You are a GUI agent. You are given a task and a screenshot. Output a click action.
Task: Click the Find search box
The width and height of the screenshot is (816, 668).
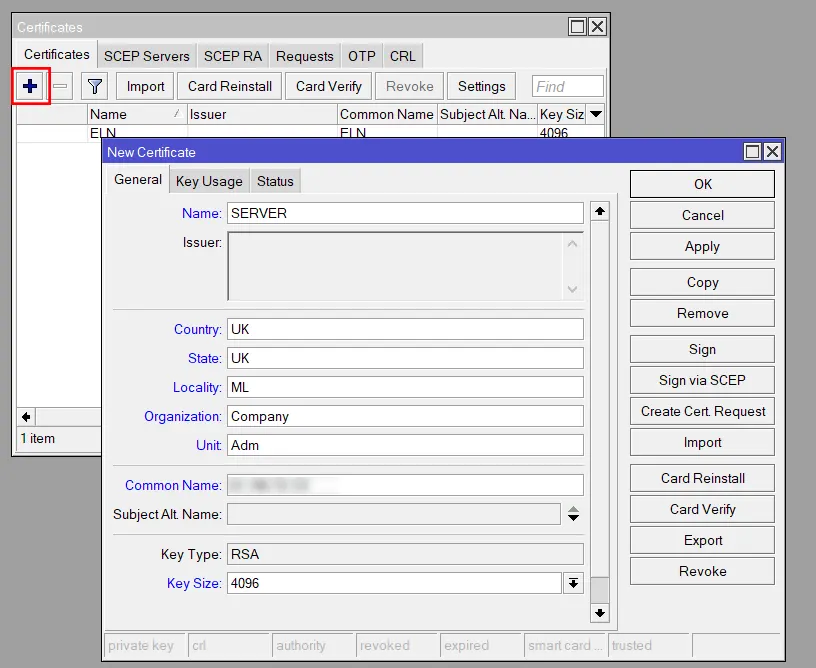[x=568, y=87]
